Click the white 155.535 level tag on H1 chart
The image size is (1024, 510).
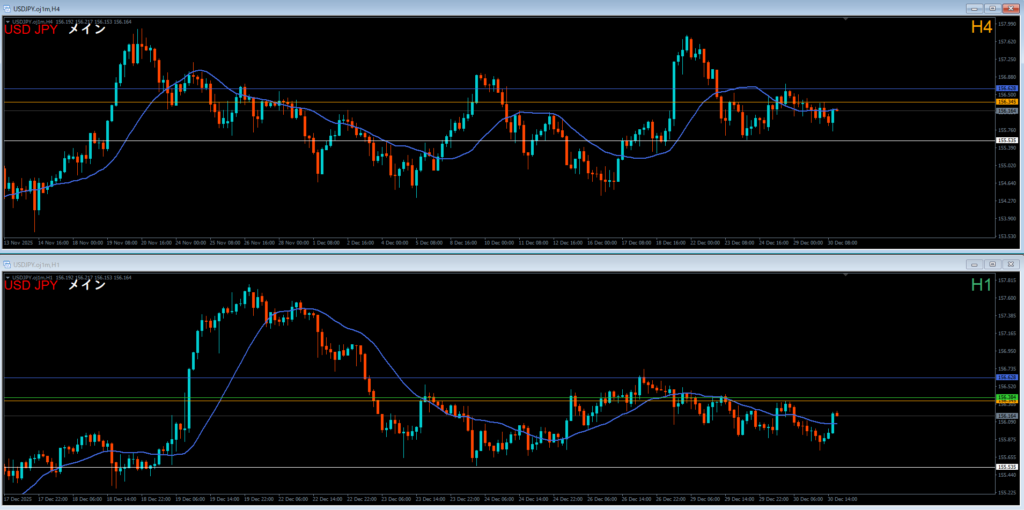(x=1007, y=467)
